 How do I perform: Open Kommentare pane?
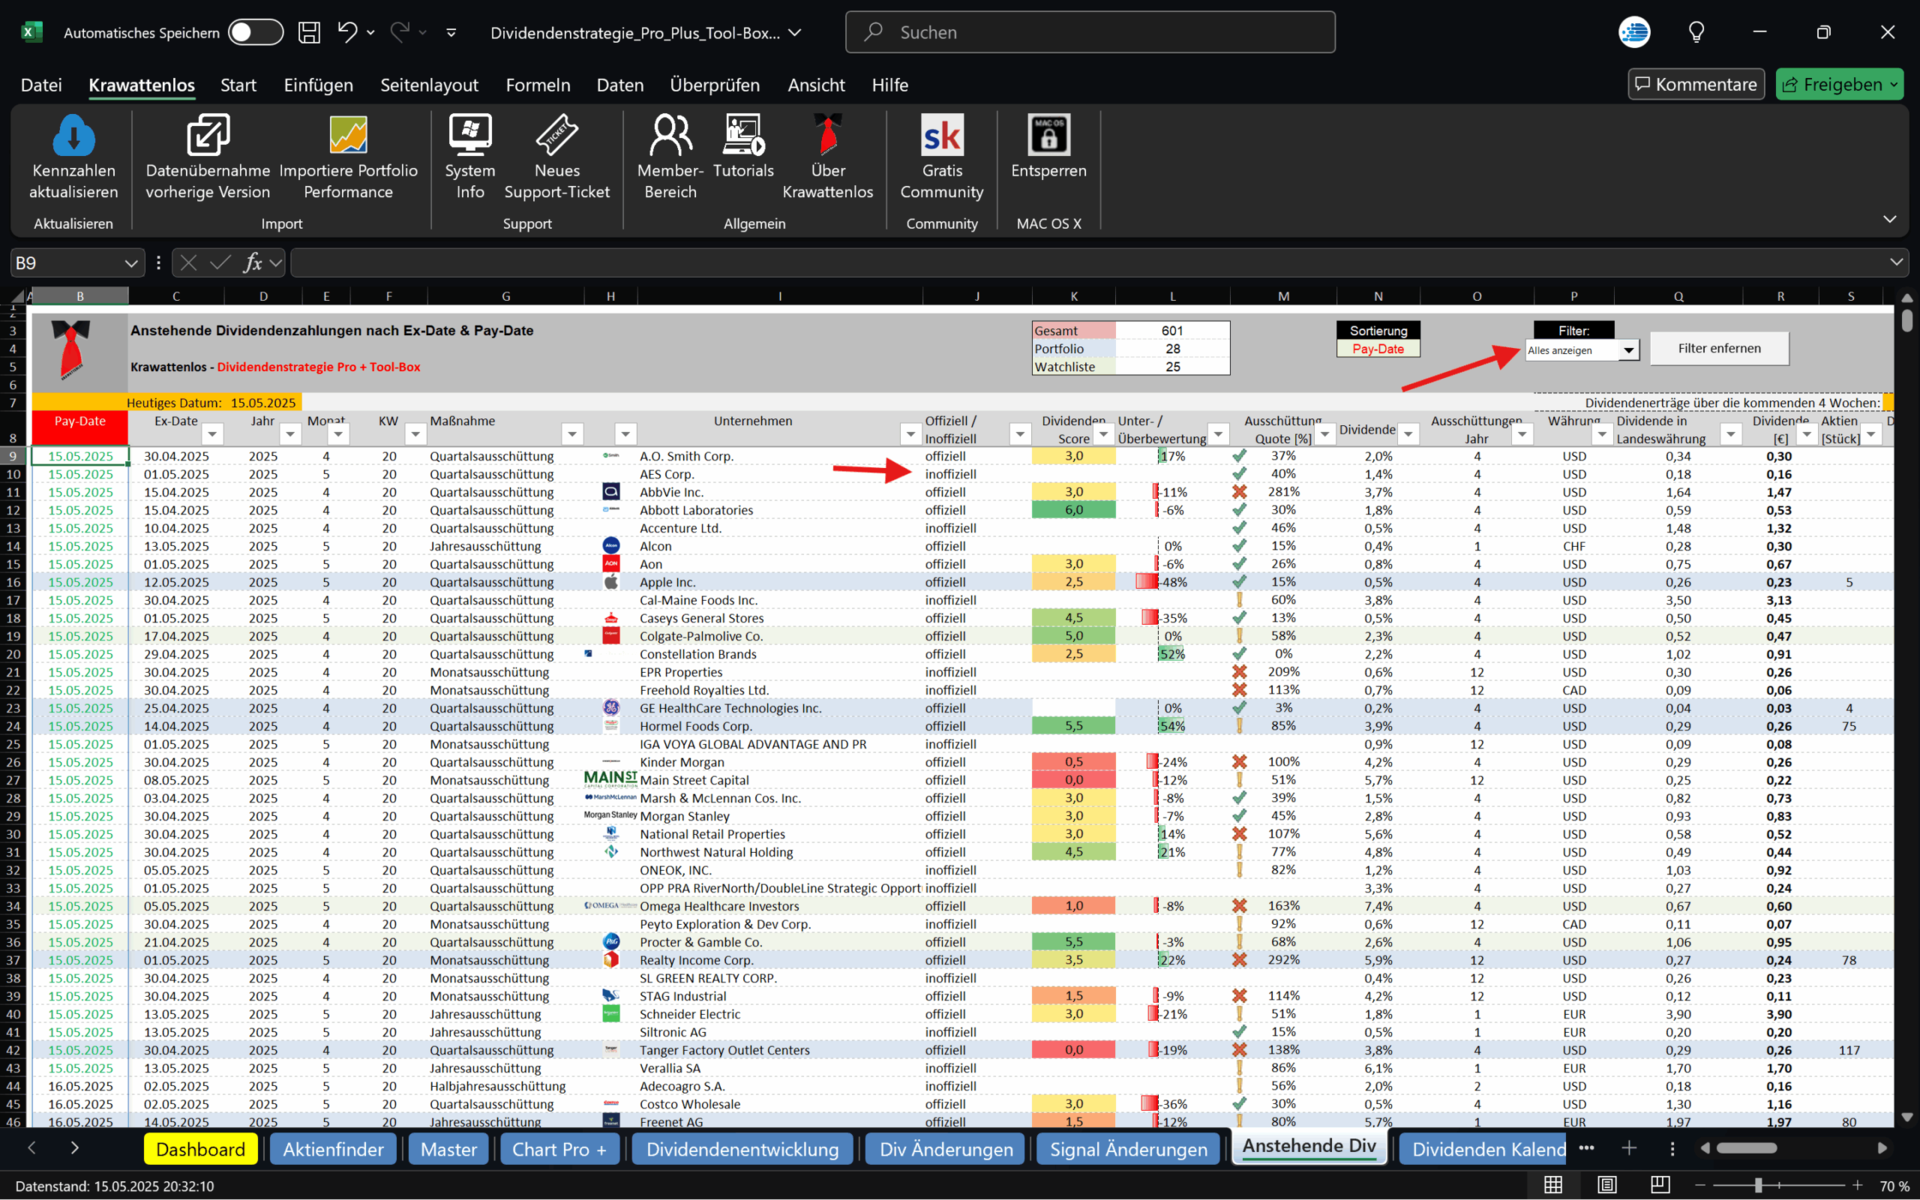point(1696,85)
